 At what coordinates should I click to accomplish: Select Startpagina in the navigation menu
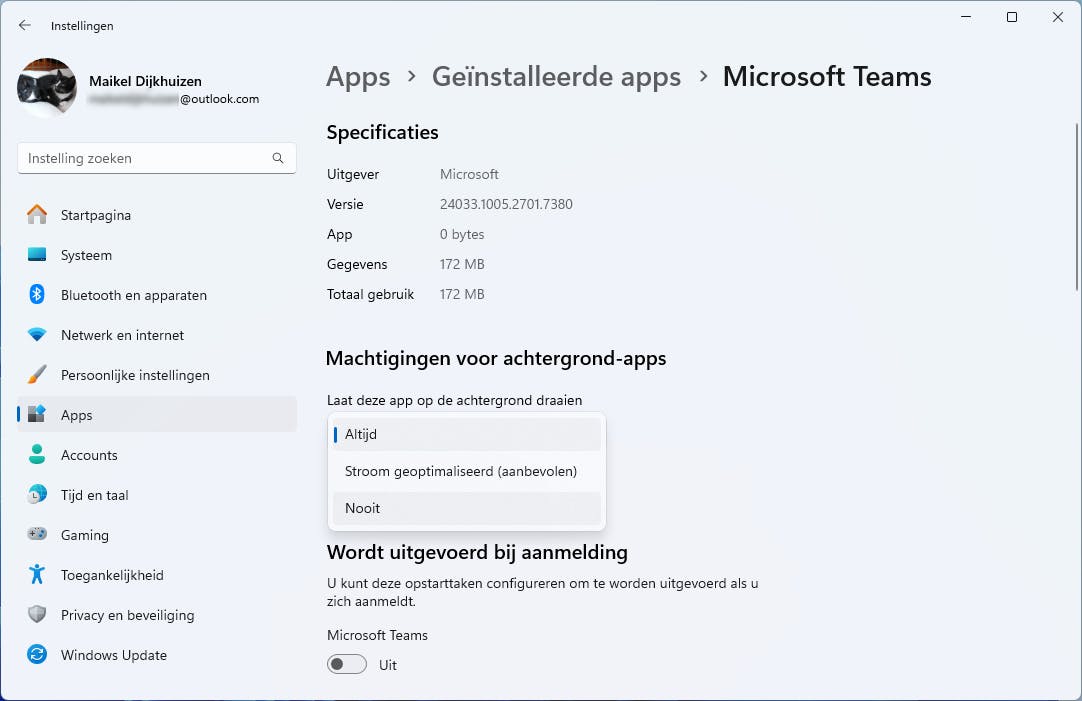pos(95,215)
